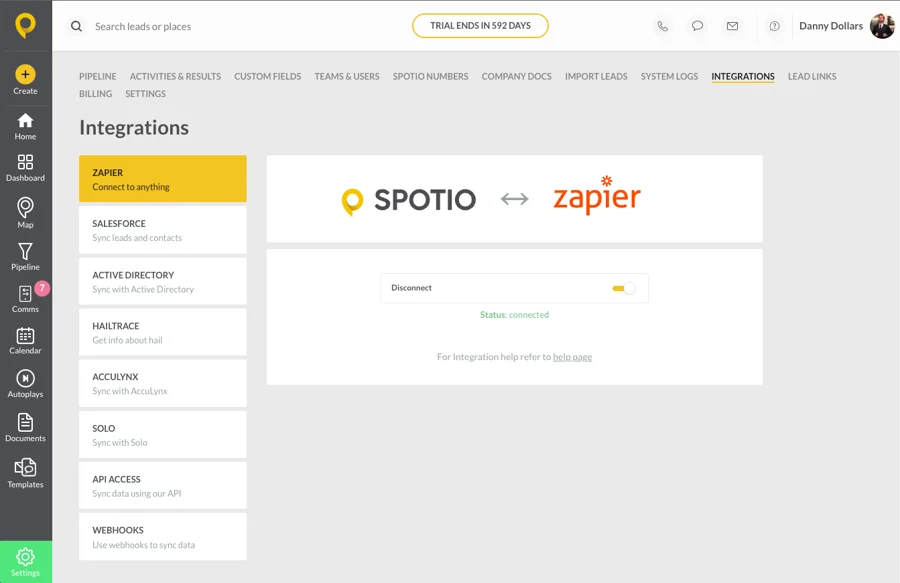900x583 pixels.
Task: Click the Status: connected text
Action: click(514, 314)
